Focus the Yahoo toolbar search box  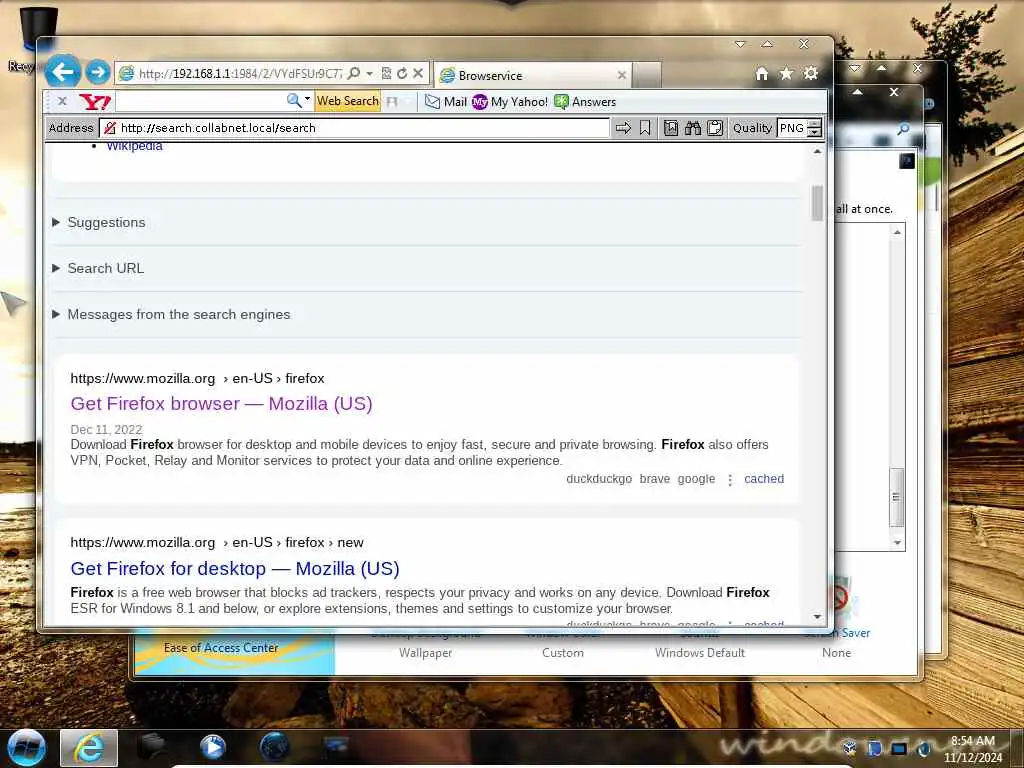tap(200, 101)
